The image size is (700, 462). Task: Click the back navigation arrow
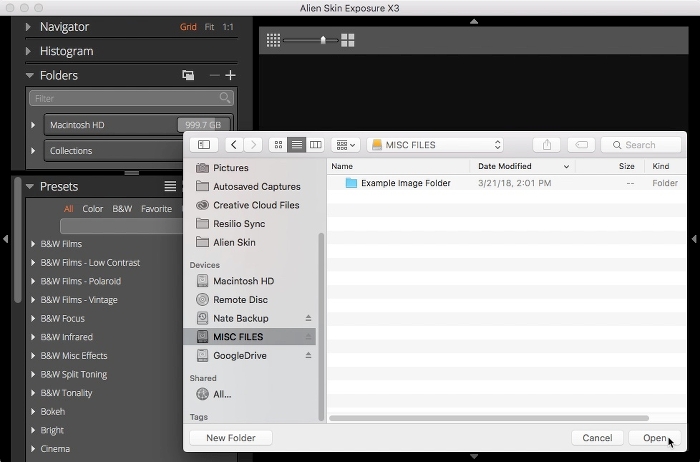pos(235,145)
